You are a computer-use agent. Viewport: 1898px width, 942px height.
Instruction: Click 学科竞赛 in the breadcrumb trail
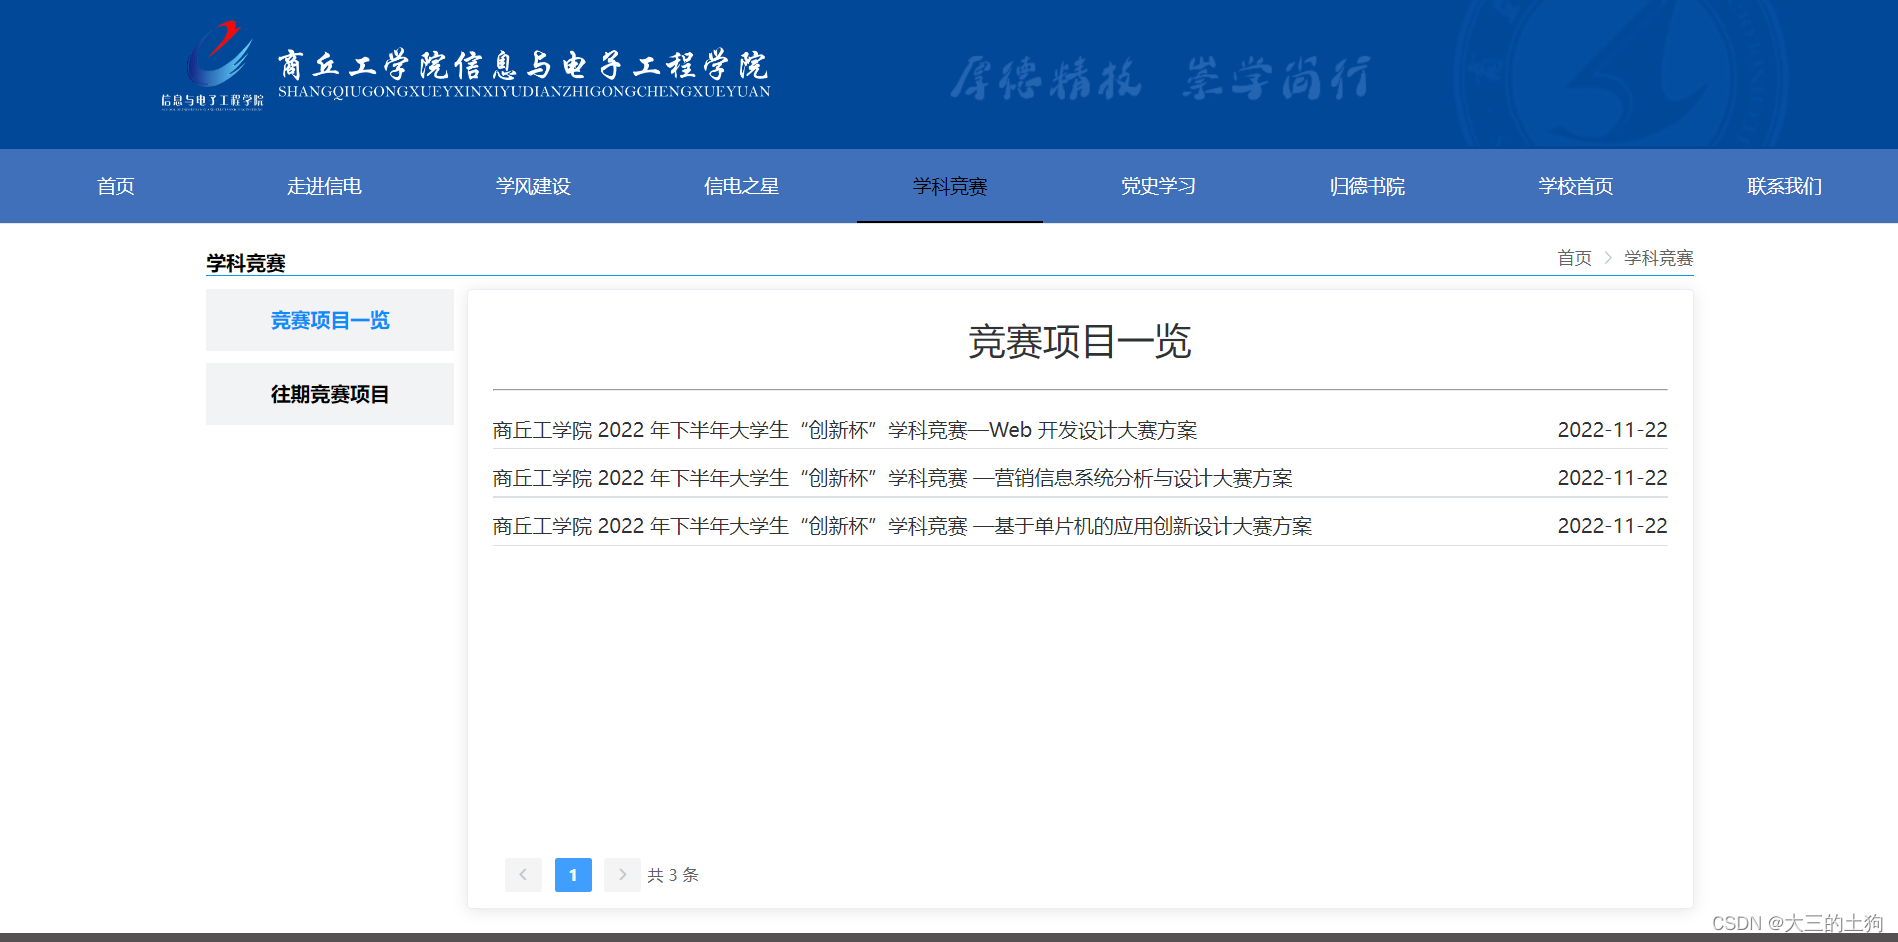pos(1657,258)
